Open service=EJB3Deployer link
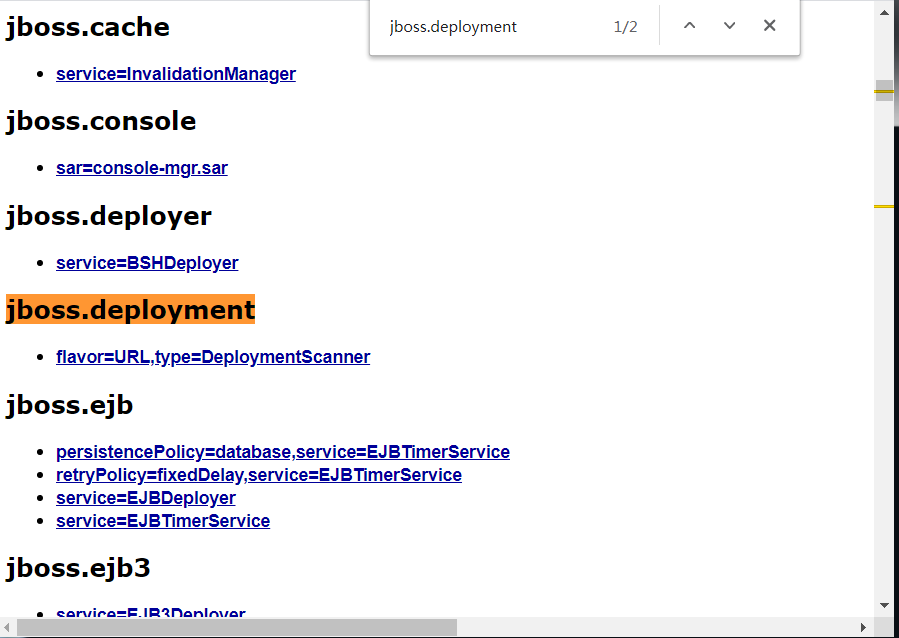The width and height of the screenshot is (899, 638). tap(151, 612)
